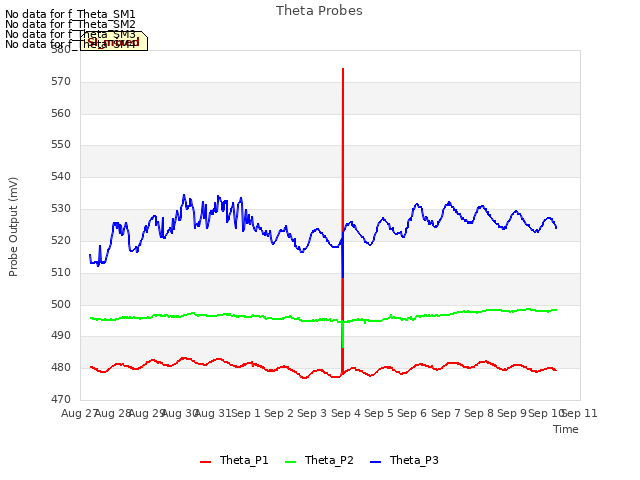Screen dimensions: 640x480
Task: Click the 570 y-axis tick label
Action: 61,82
